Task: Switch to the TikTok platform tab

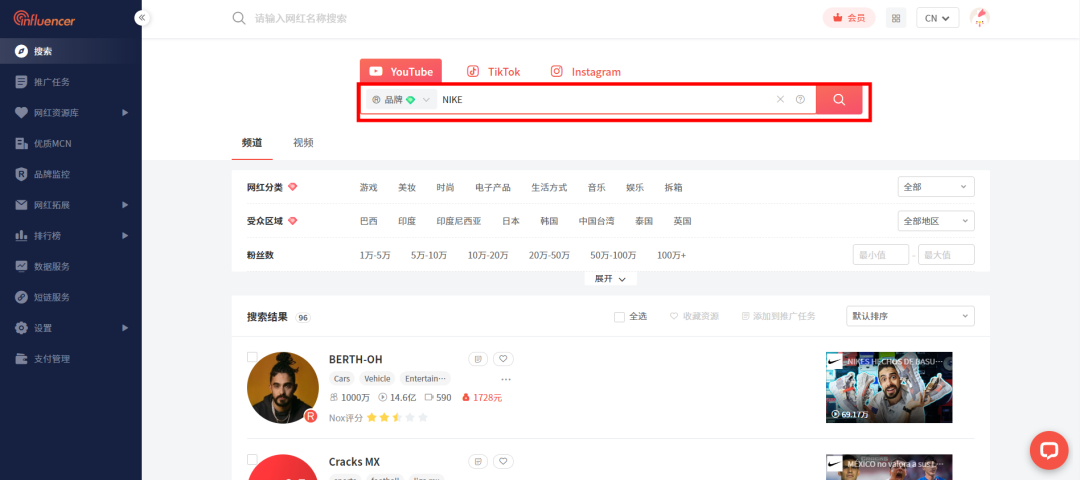Action: click(493, 72)
